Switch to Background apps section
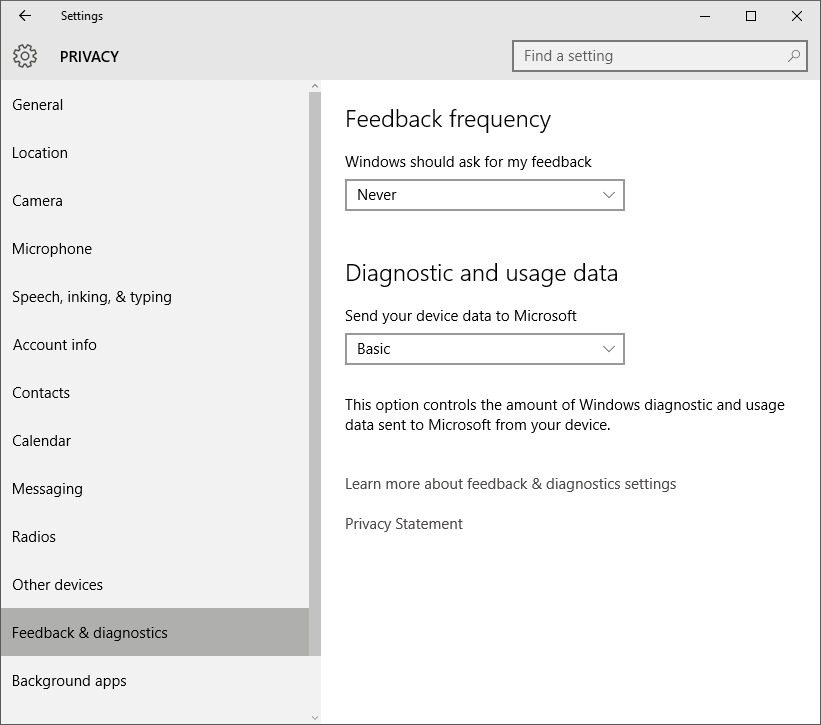The height and width of the screenshot is (725, 821). click(69, 681)
